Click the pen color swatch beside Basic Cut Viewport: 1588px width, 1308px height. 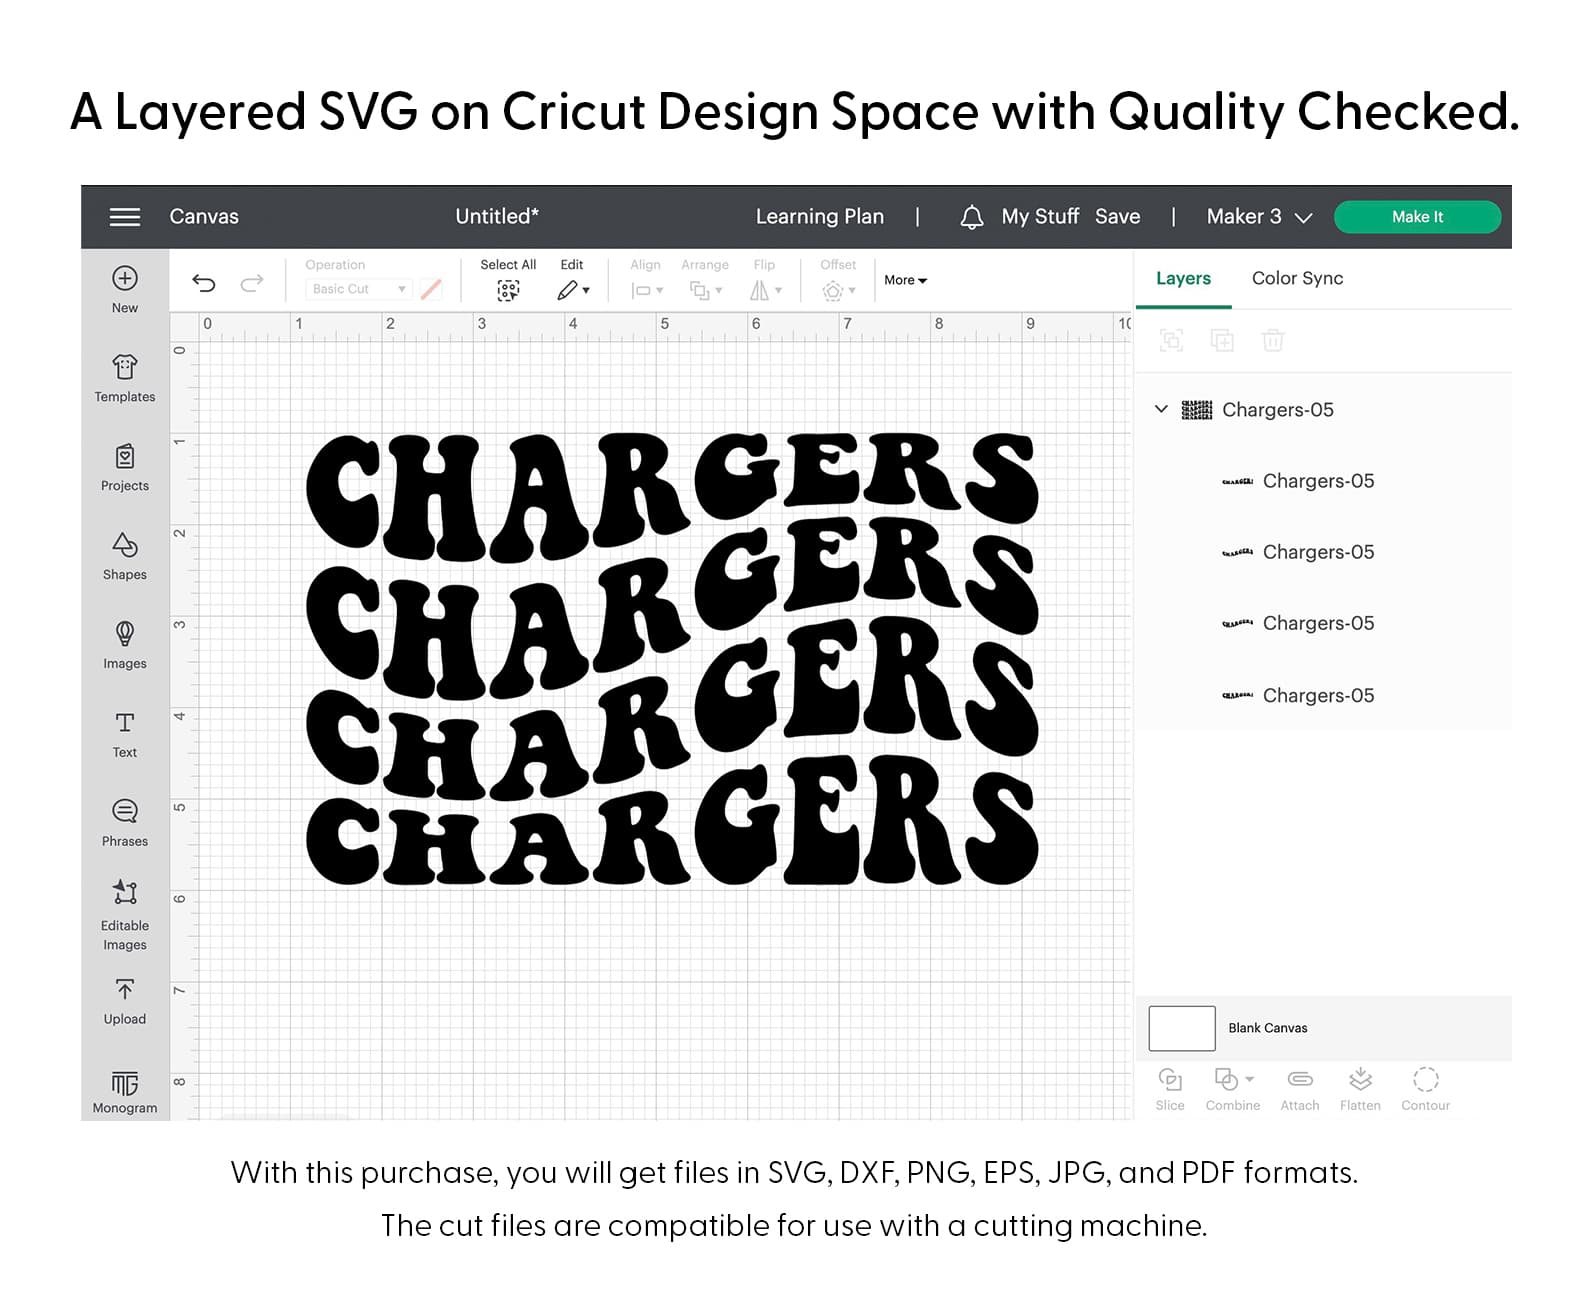(x=431, y=289)
